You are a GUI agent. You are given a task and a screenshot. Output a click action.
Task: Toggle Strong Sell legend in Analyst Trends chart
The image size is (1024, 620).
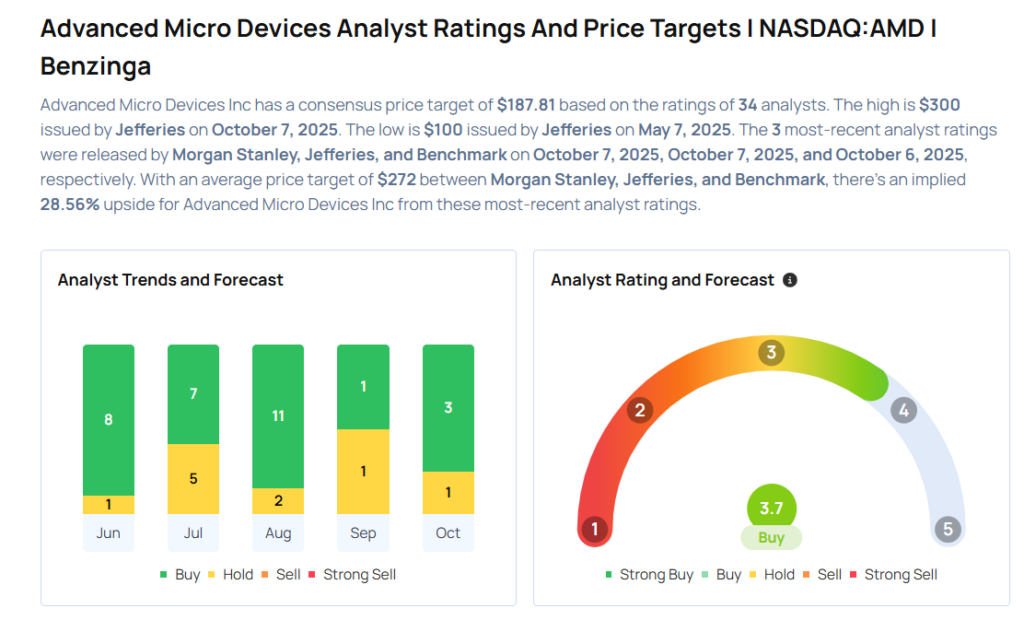[353, 575]
